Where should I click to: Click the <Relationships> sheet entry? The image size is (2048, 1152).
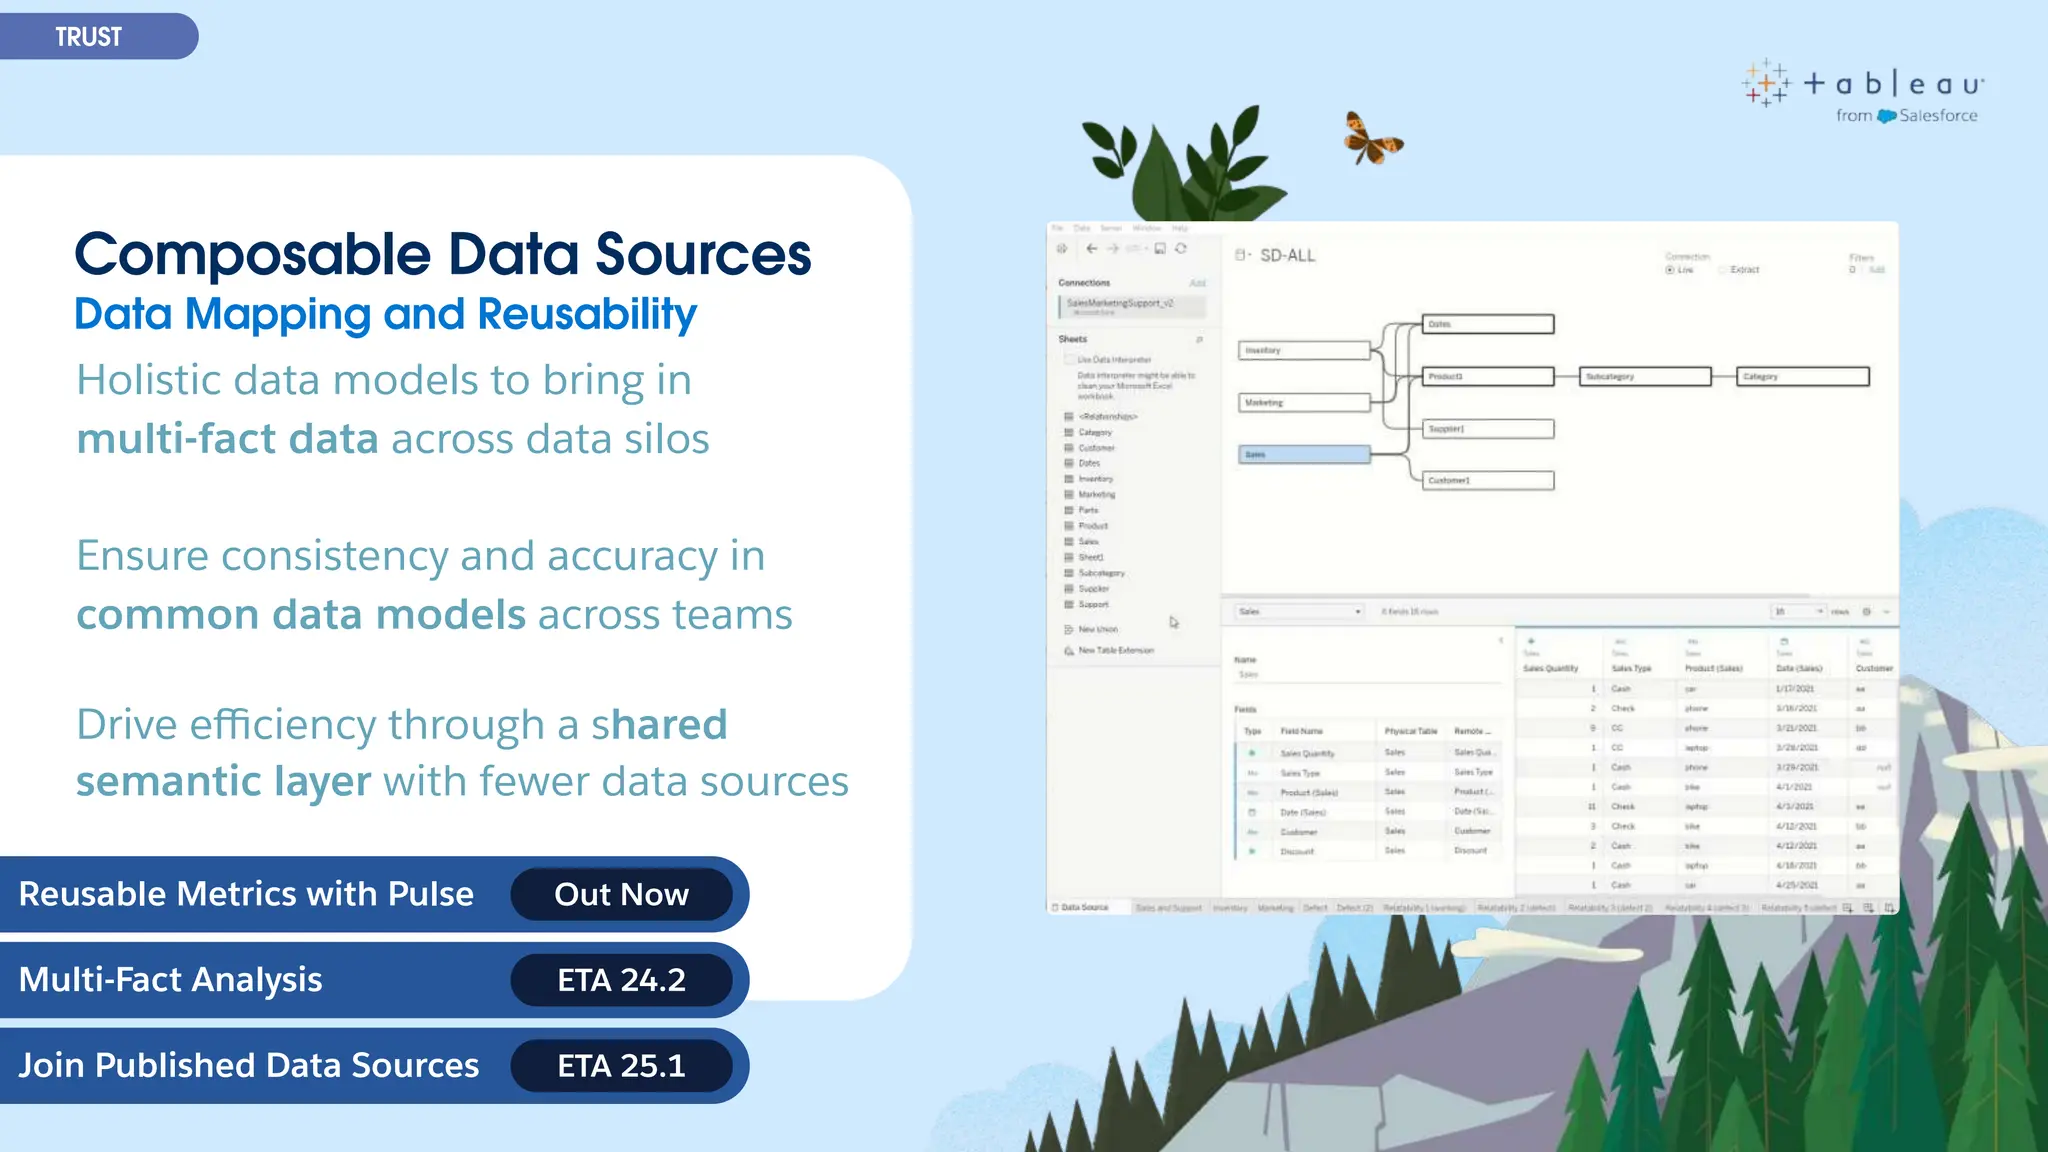(x=1108, y=416)
